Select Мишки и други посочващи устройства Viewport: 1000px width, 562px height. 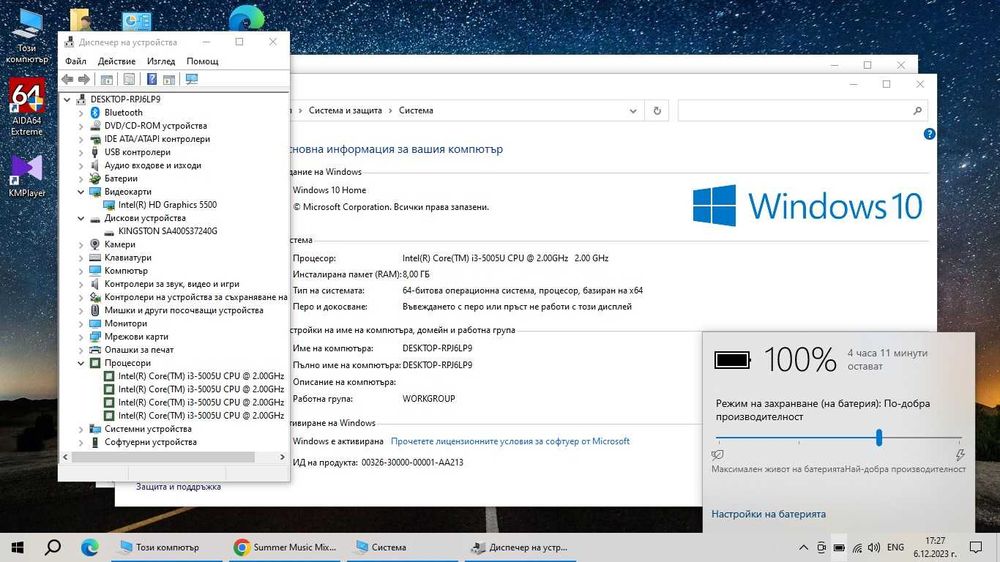click(184, 310)
